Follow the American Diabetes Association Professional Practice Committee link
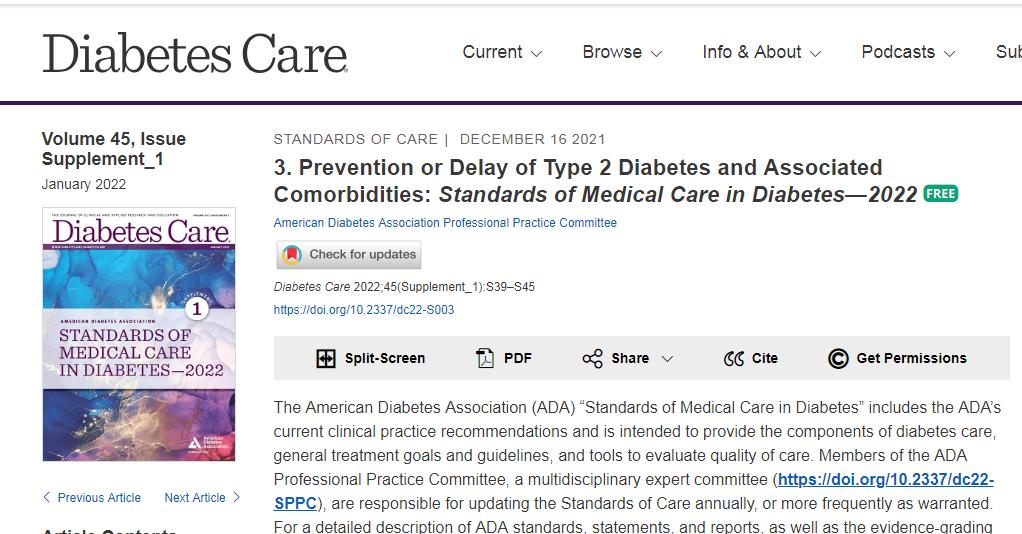The height and width of the screenshot is (534, 1022). (x=445, y=223)
